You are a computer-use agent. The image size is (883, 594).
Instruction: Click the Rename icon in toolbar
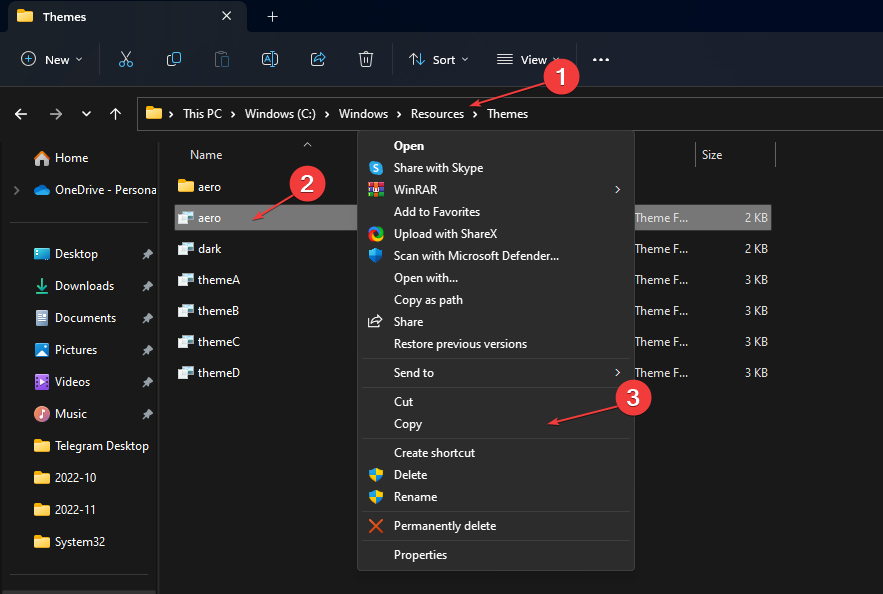click(270, 59)
